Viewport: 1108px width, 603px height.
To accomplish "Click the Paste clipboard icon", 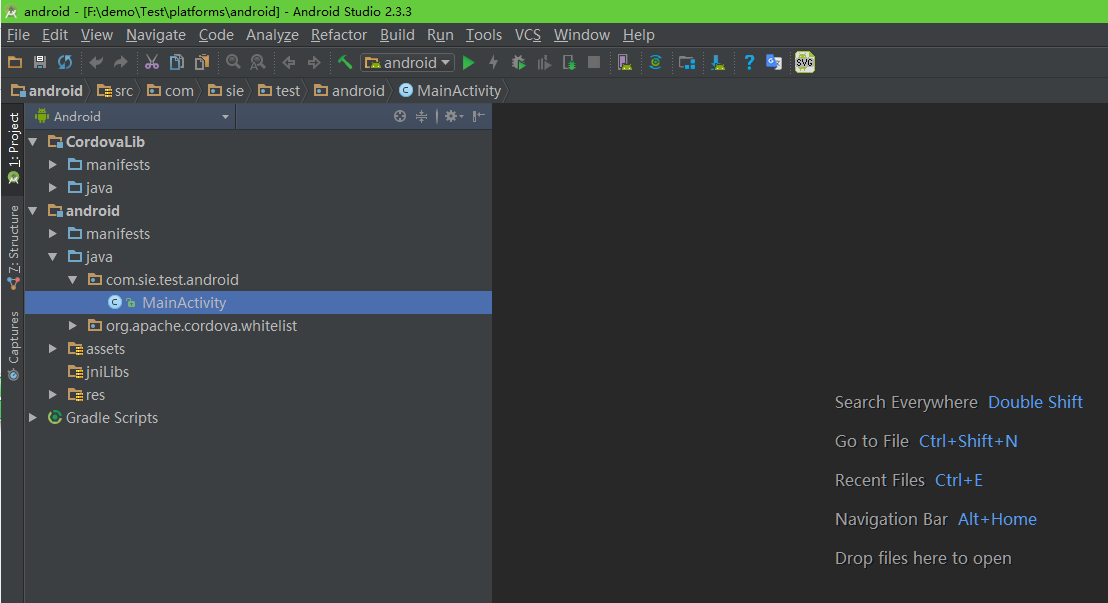I will click(x=202, y=62).
